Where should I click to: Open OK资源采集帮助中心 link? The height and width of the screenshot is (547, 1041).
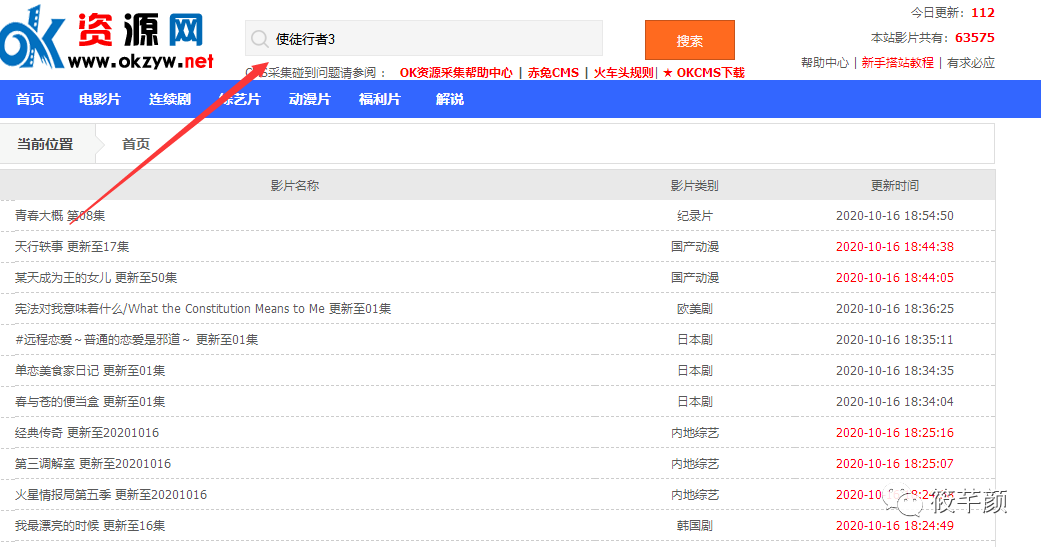[x=456, y=73]
